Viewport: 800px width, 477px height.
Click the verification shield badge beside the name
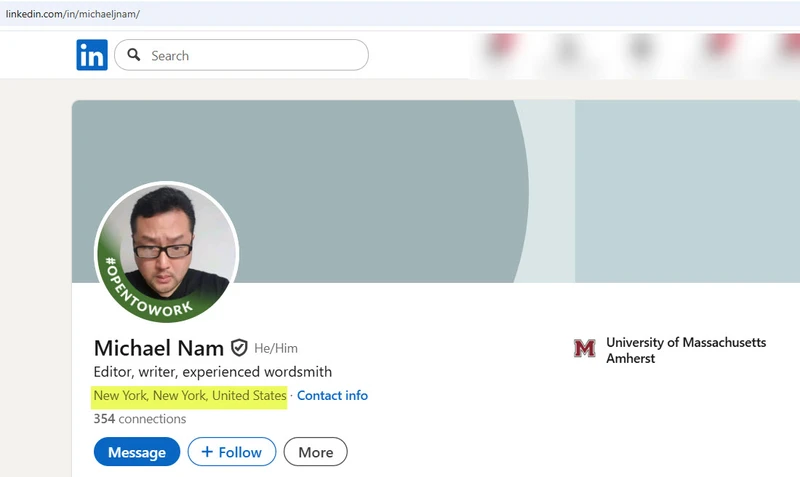coord(239,348)
